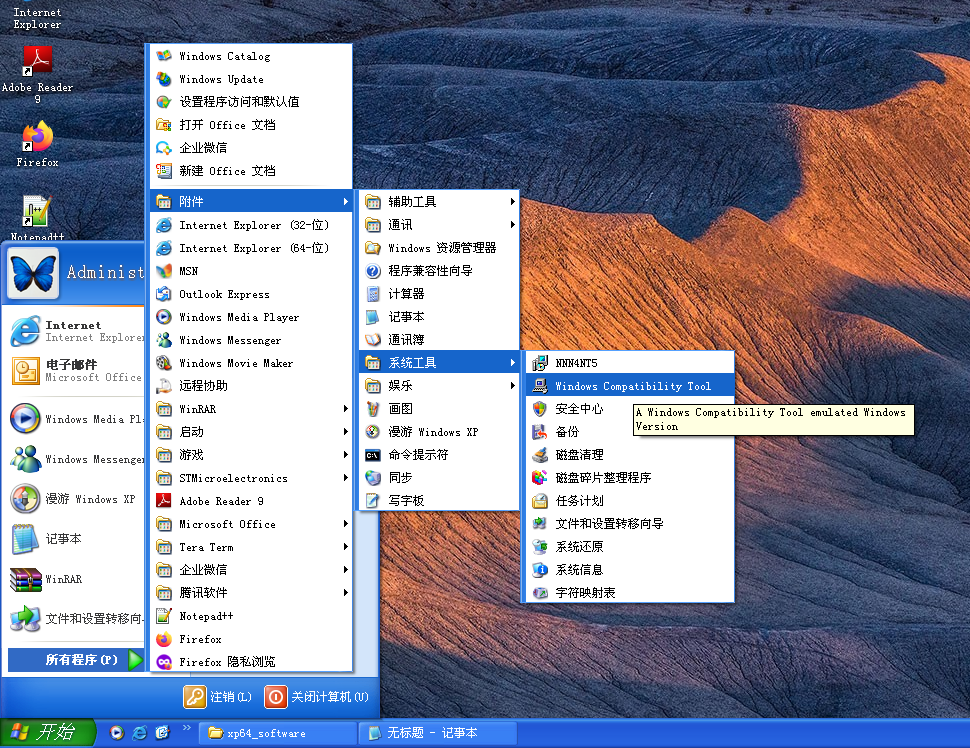Expand the 启动 submenu arrow
This screenshot has height=748, width=970.
[346, 432]
